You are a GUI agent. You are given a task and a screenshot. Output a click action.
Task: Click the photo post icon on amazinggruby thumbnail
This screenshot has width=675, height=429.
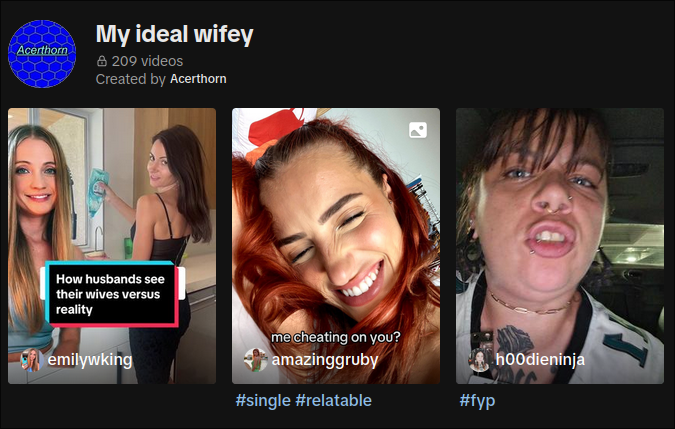(x=418, y=130)
